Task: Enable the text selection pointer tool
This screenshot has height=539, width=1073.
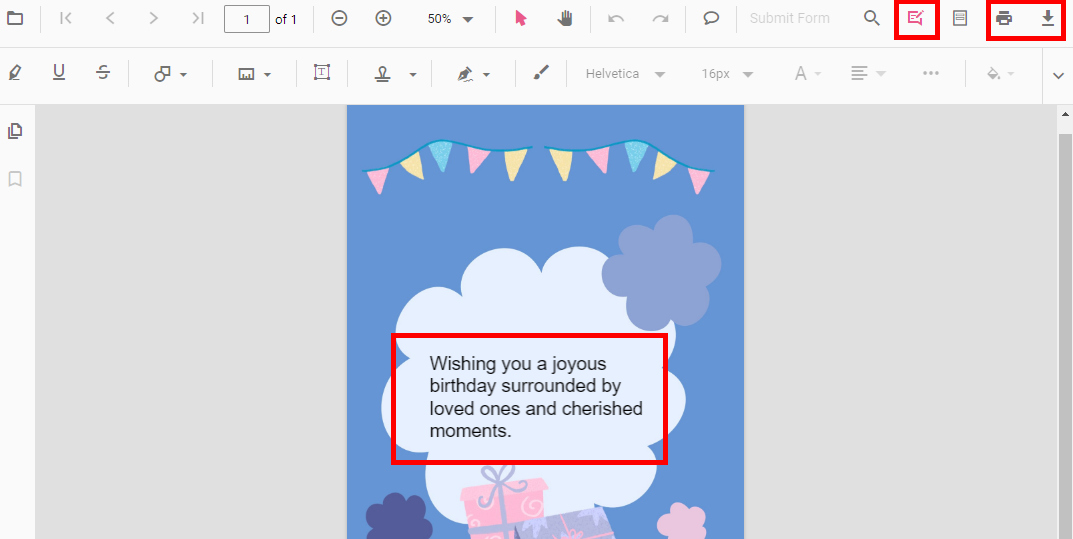Action: click(x=520, y=19)
